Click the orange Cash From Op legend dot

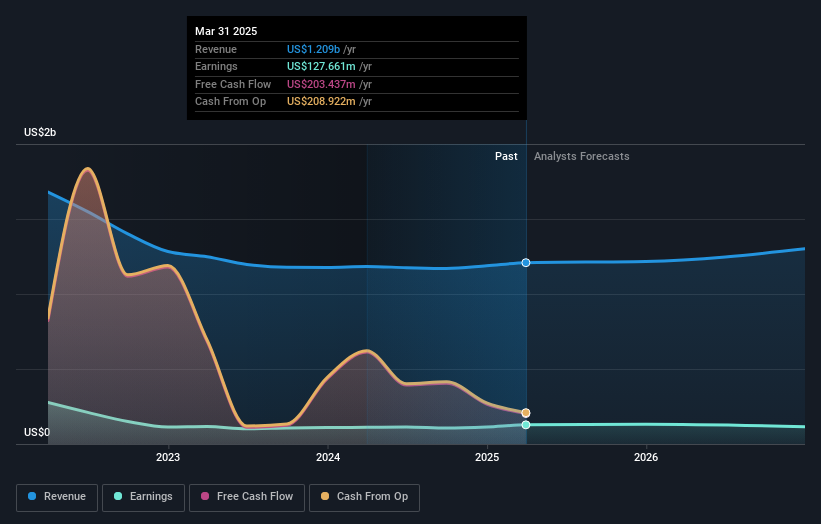point(325,496)
